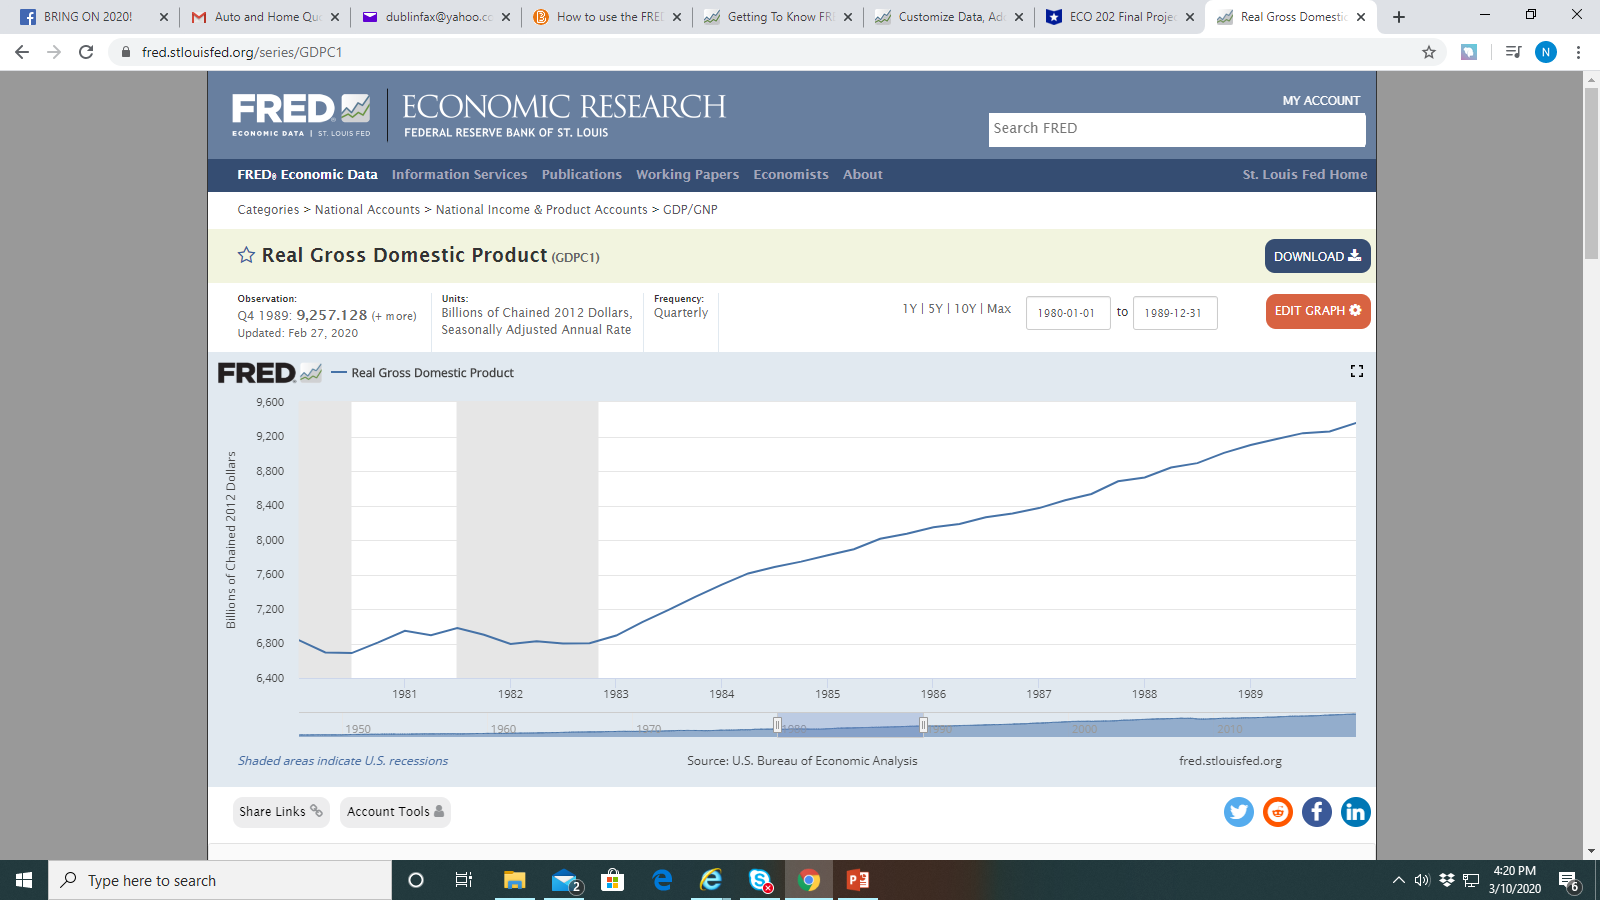
Task: Share the series on Twitter
Action: [1238, 812]
